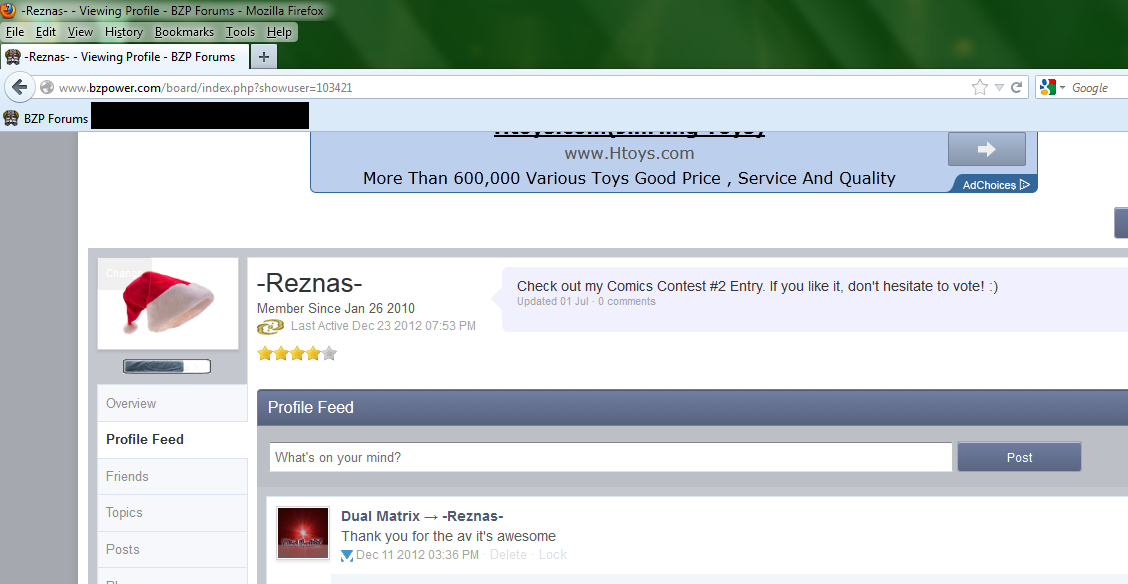This screenshot has height=584, width=1128.
Task: Open the History menu
Action: point(124,32)
